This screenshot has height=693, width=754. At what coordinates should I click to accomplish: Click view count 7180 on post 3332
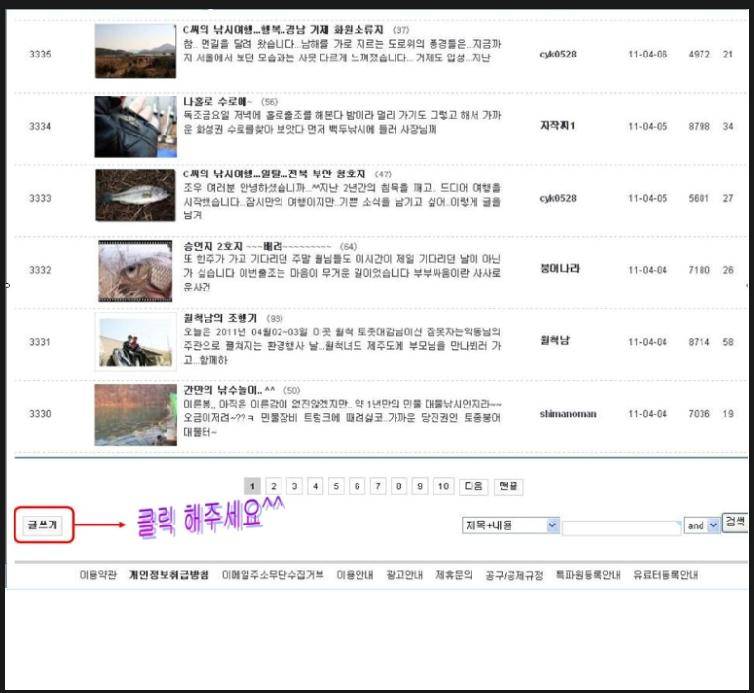pyautogui.click(x=699, y=270)
